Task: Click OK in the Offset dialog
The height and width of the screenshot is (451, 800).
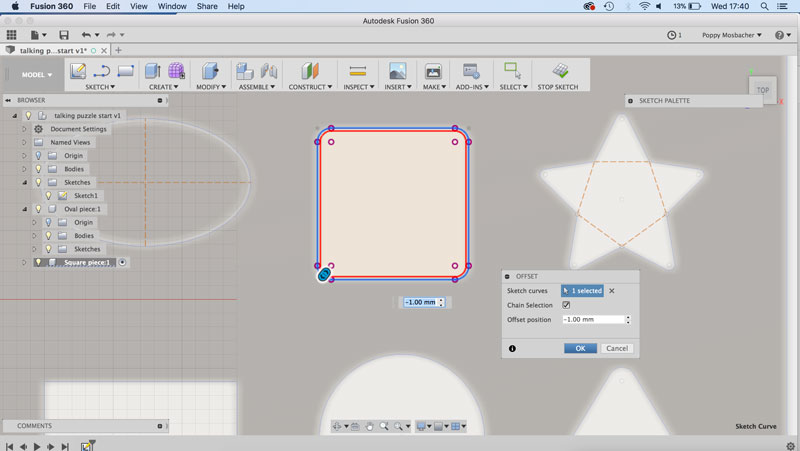Action: [x=580, y=348]
